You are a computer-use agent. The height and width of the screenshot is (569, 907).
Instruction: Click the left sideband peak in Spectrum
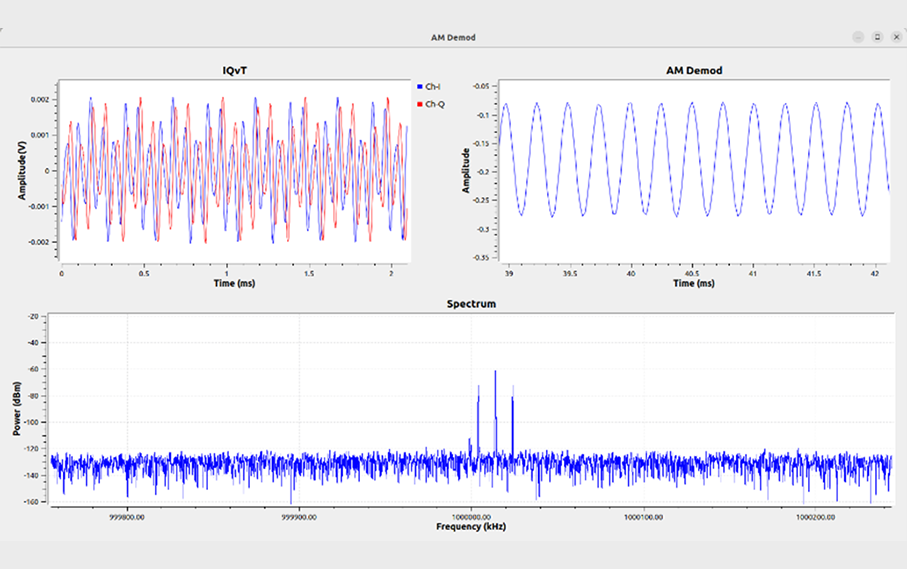478,393
